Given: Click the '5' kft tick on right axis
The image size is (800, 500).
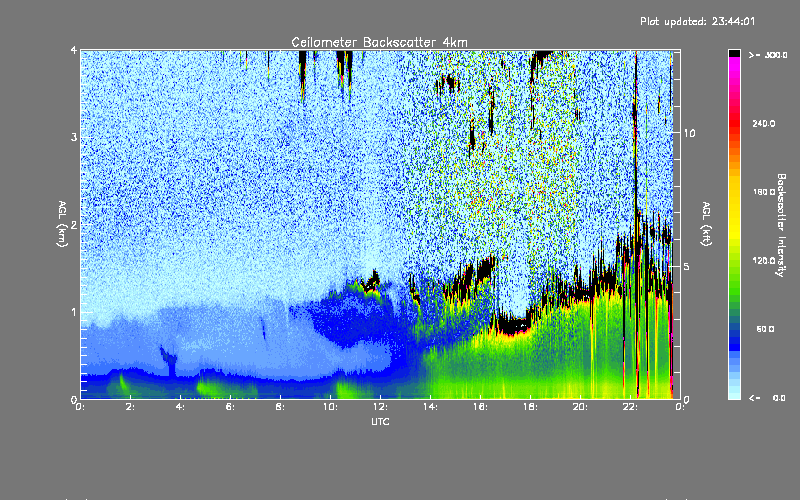Looking at the screenshot, I should pyautogui.click(x=687, y=266).
